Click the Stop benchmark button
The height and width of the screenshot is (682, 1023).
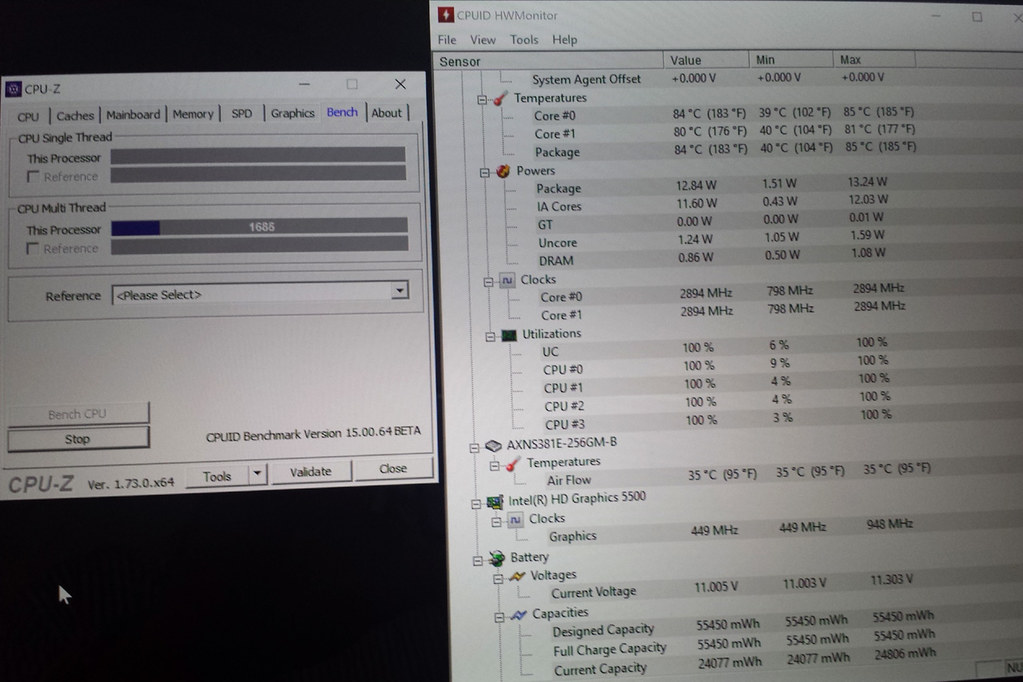click(x=78, y=439)
